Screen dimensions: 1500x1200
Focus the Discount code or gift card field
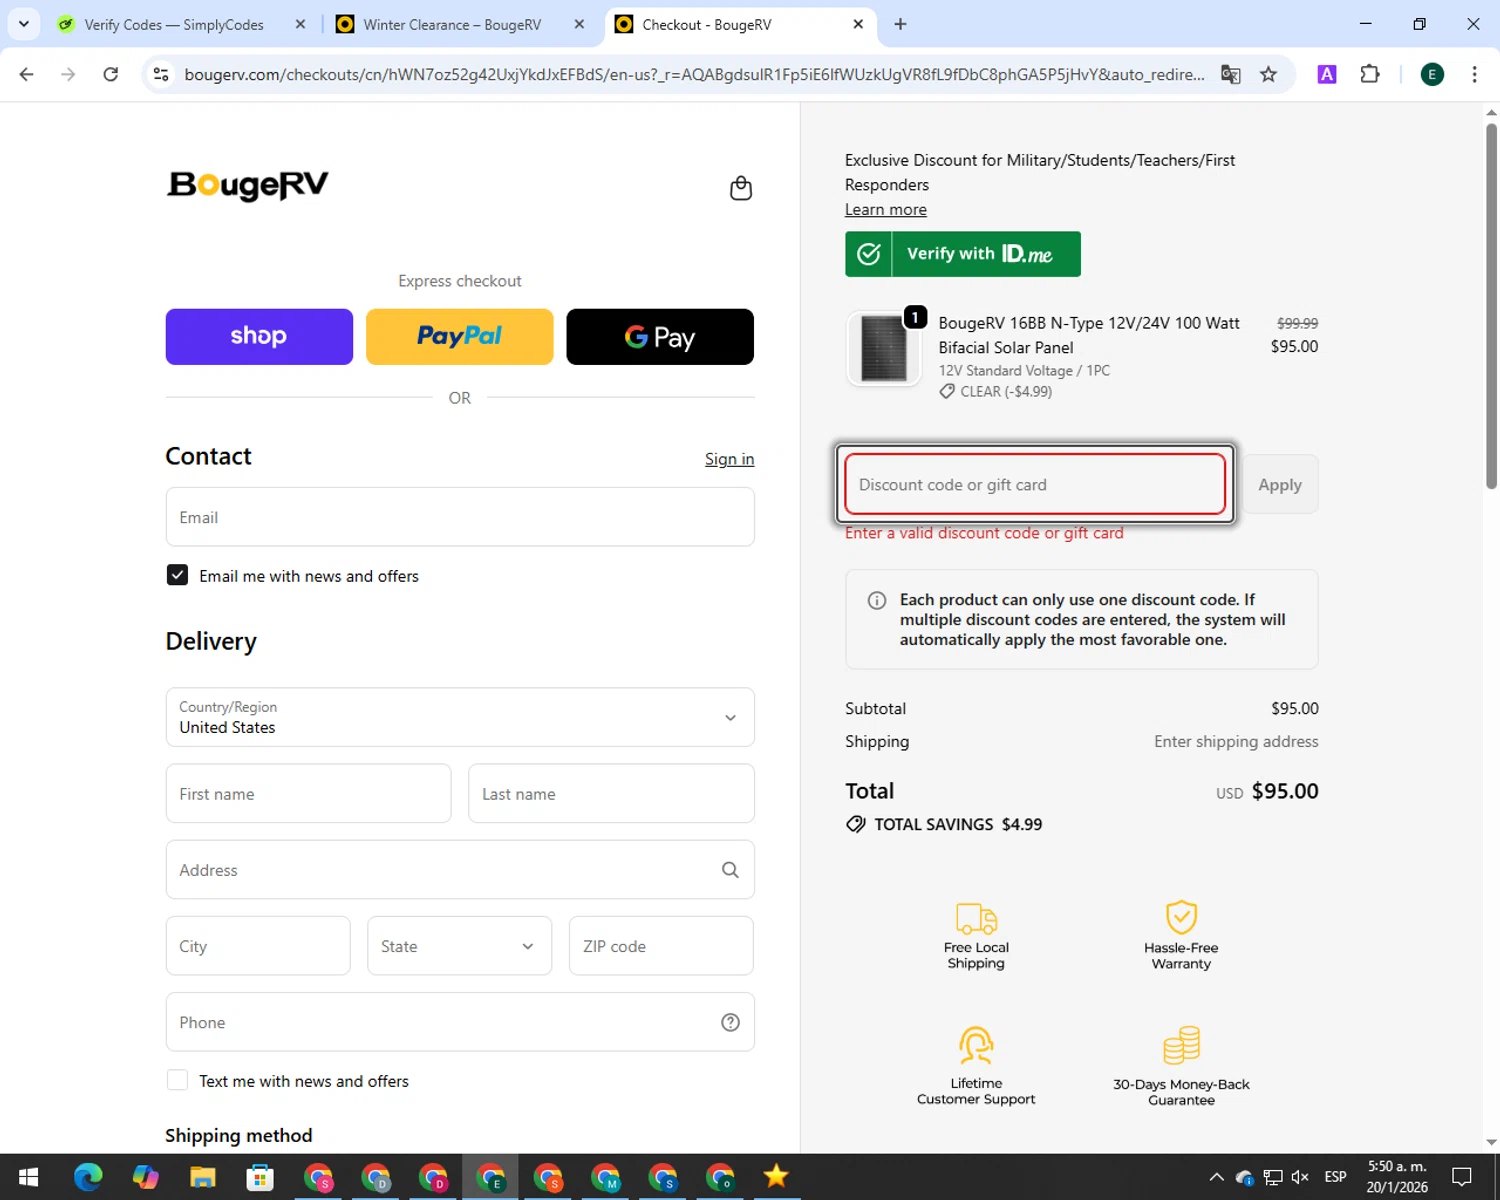click(x=1035, y=485)
